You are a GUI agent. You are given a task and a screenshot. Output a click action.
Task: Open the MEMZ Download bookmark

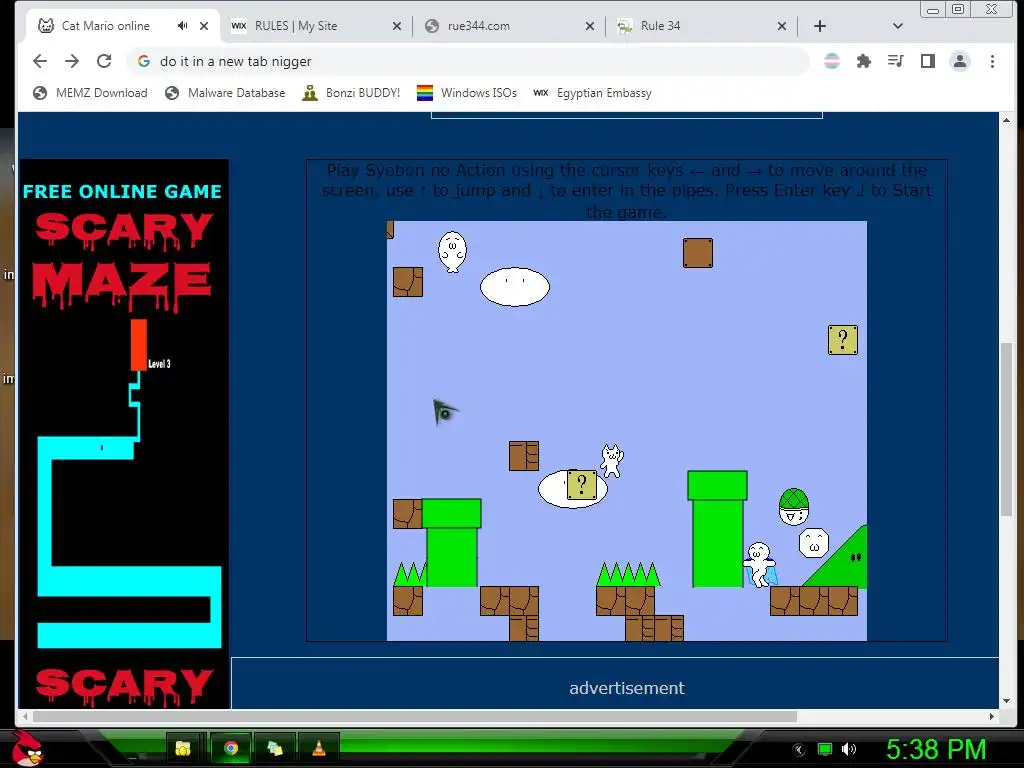[91, 93]
